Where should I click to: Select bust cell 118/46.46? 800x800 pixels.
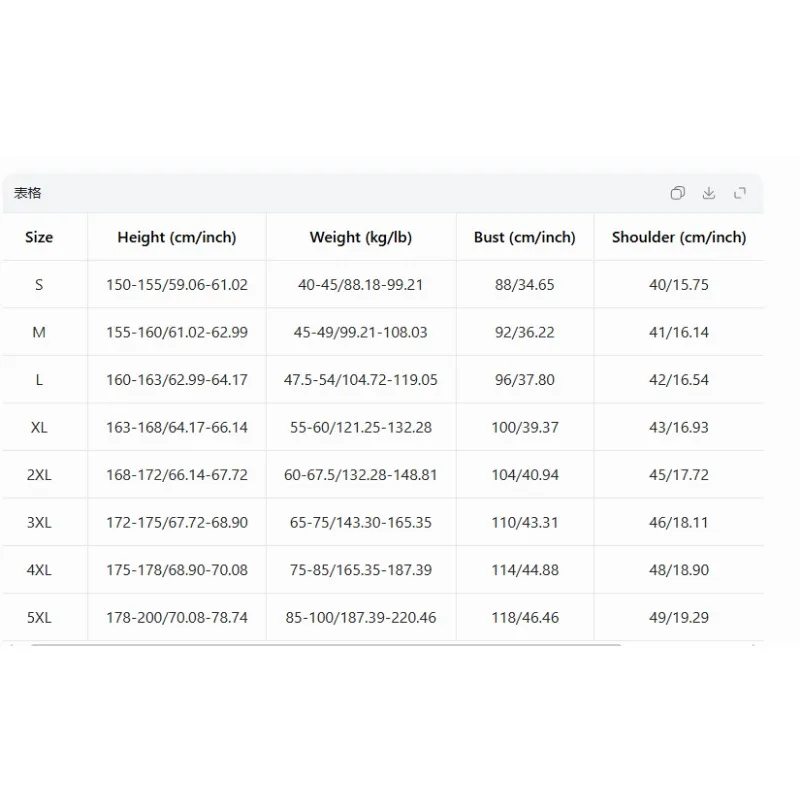(524, 617)
